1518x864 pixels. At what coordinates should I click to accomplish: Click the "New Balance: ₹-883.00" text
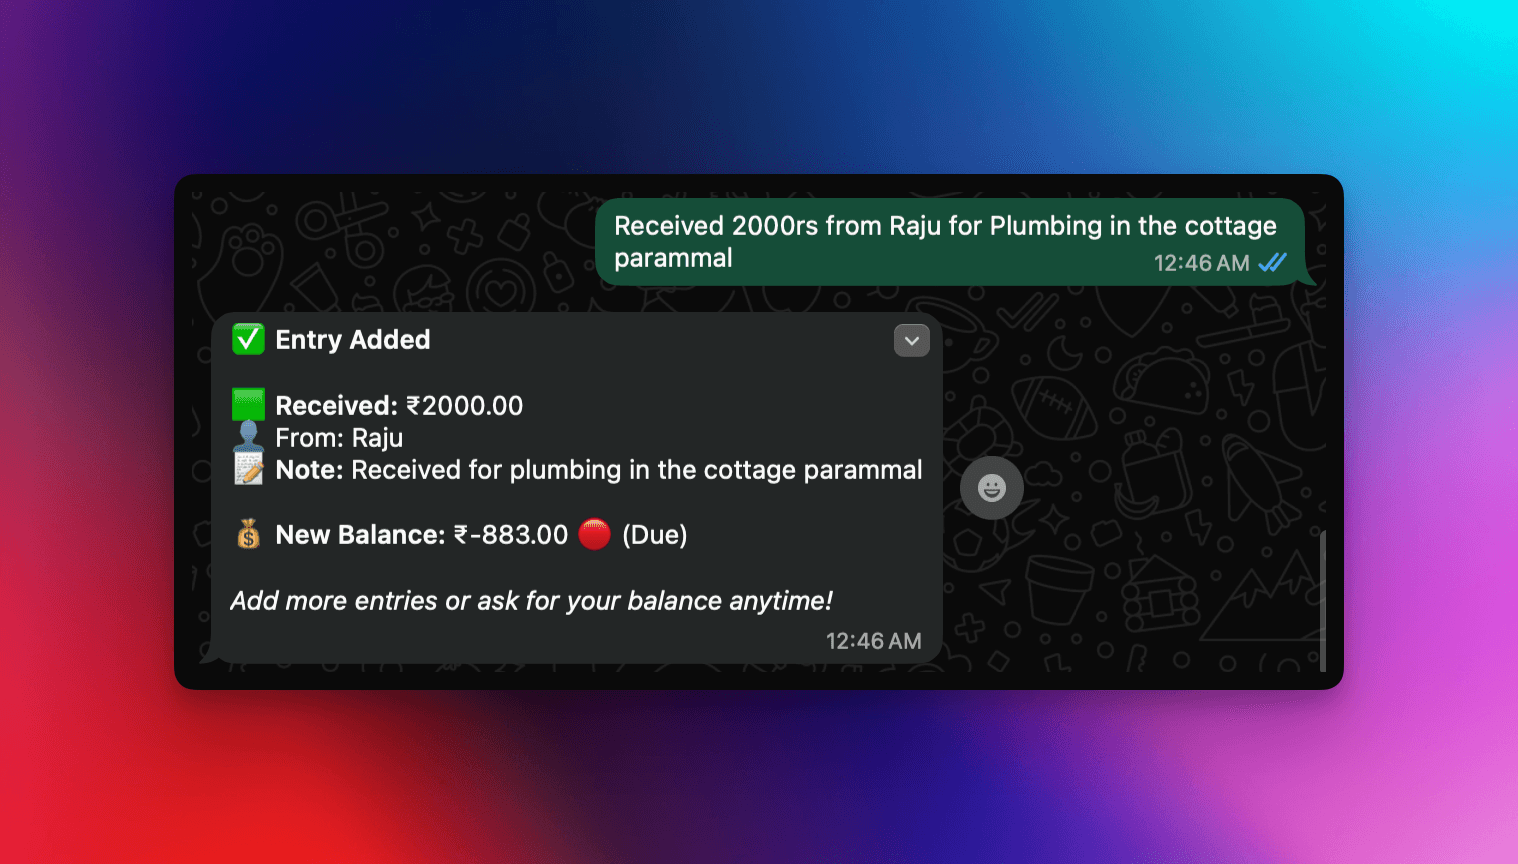tap(421, 535)
